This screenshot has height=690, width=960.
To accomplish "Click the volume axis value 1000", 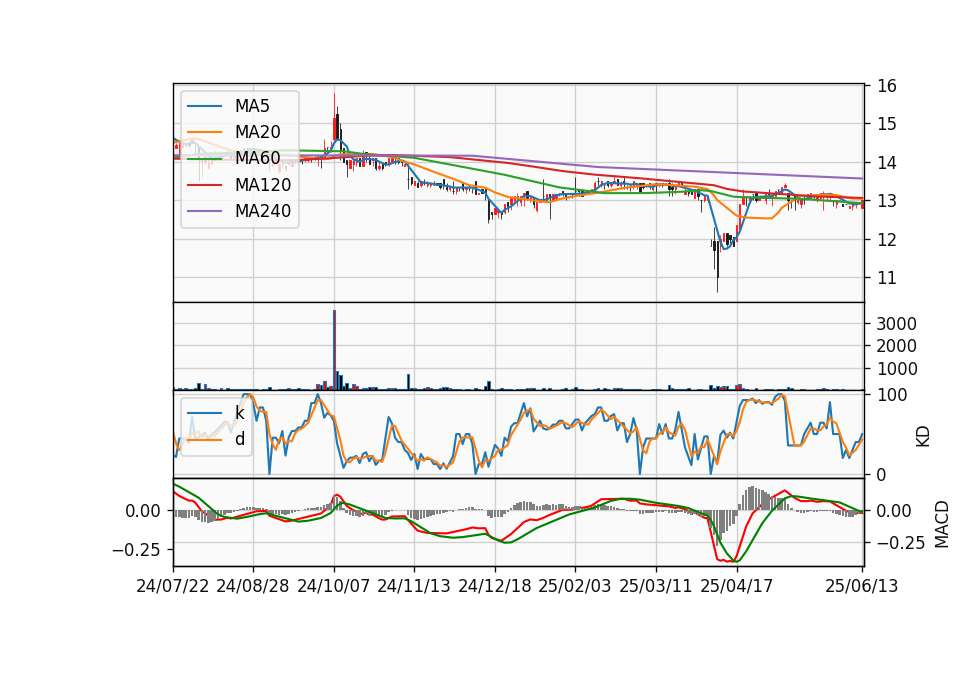I will [896, 369].
